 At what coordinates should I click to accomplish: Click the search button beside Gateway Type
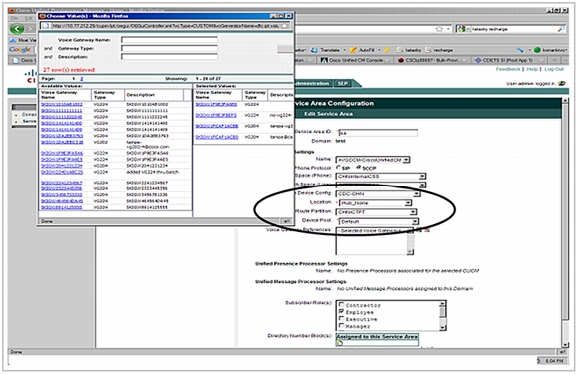point(285,49)
